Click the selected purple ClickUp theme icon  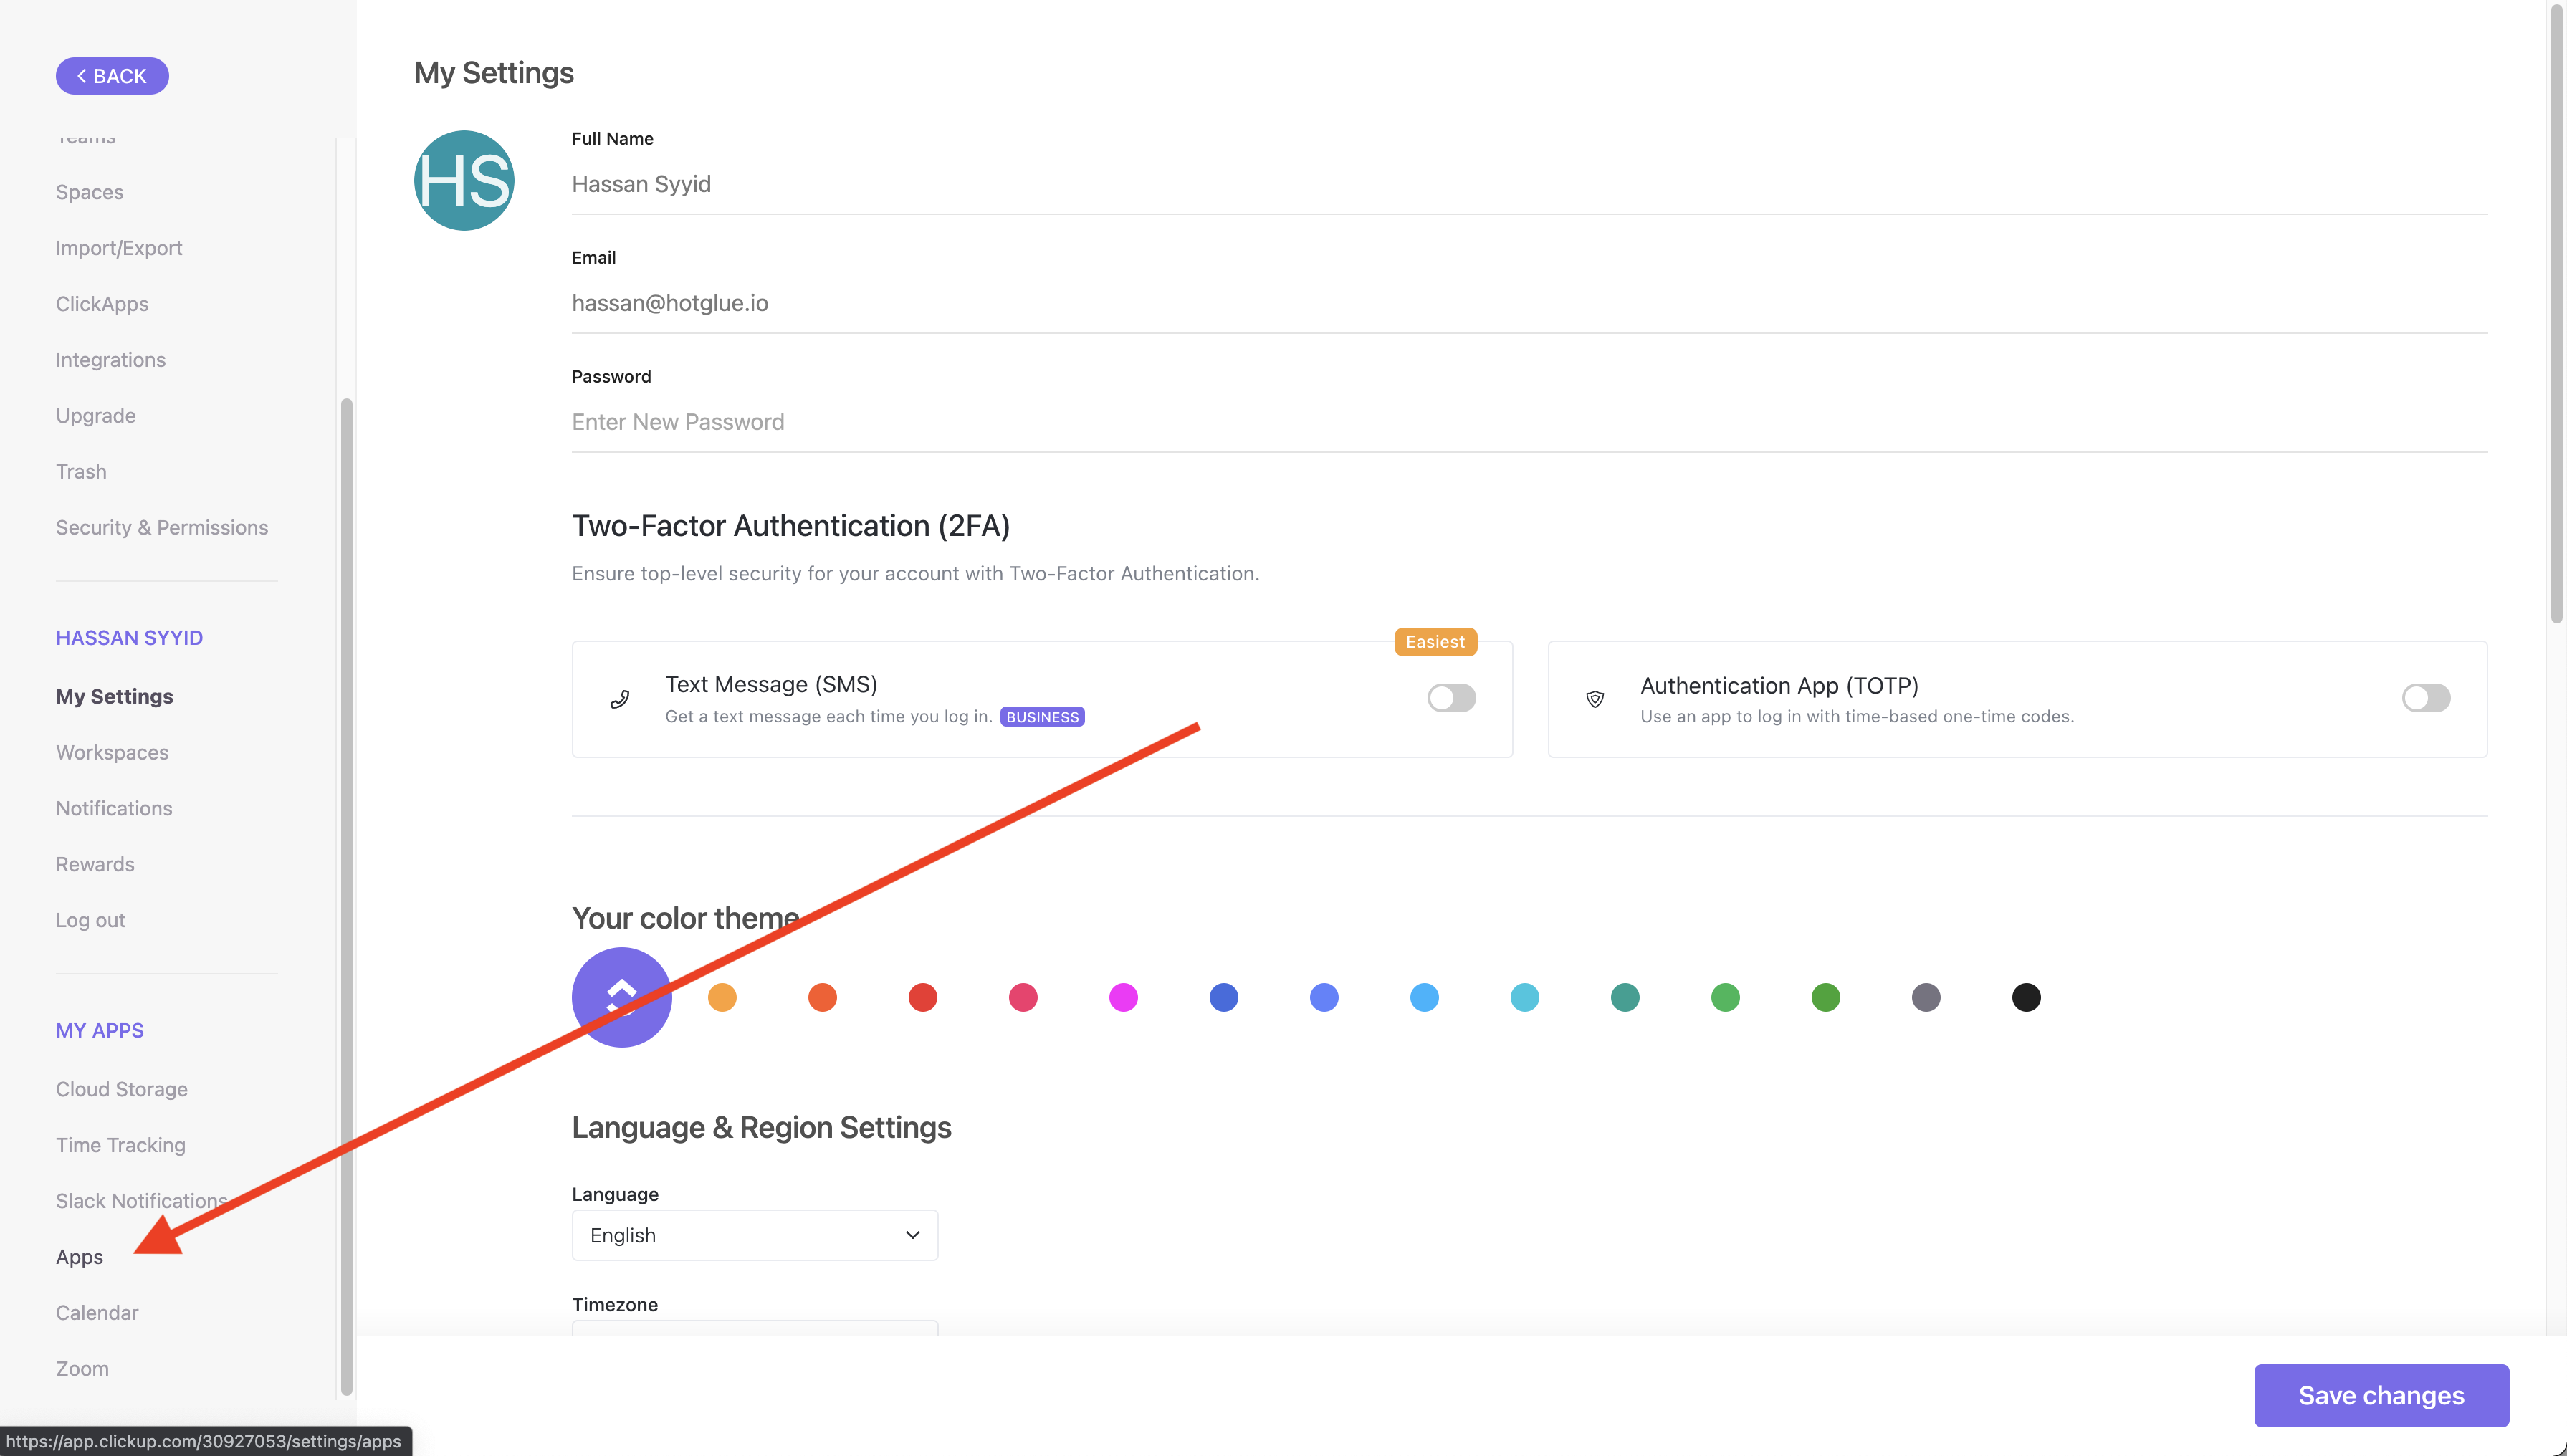point(621,997)
